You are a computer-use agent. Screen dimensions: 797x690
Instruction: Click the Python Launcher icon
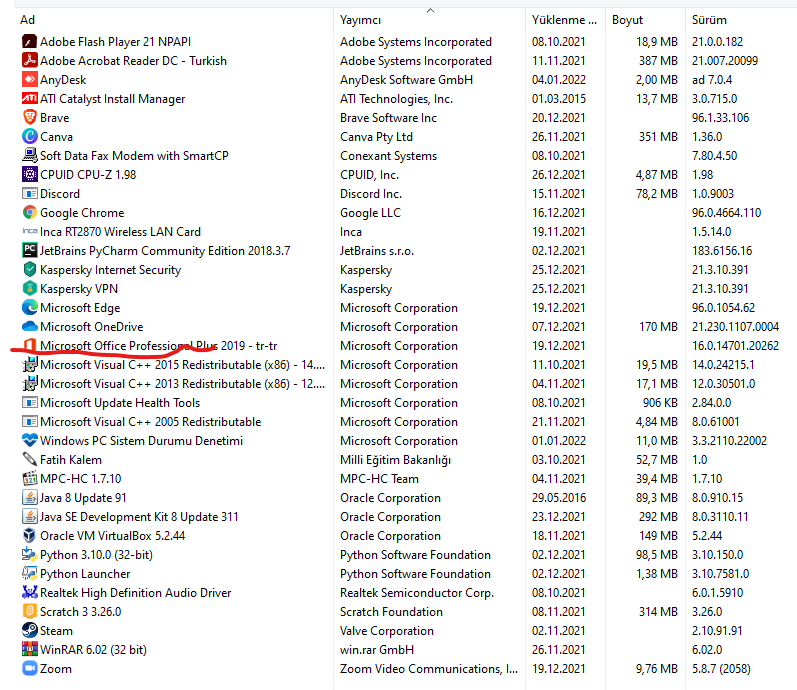point(29,573)
